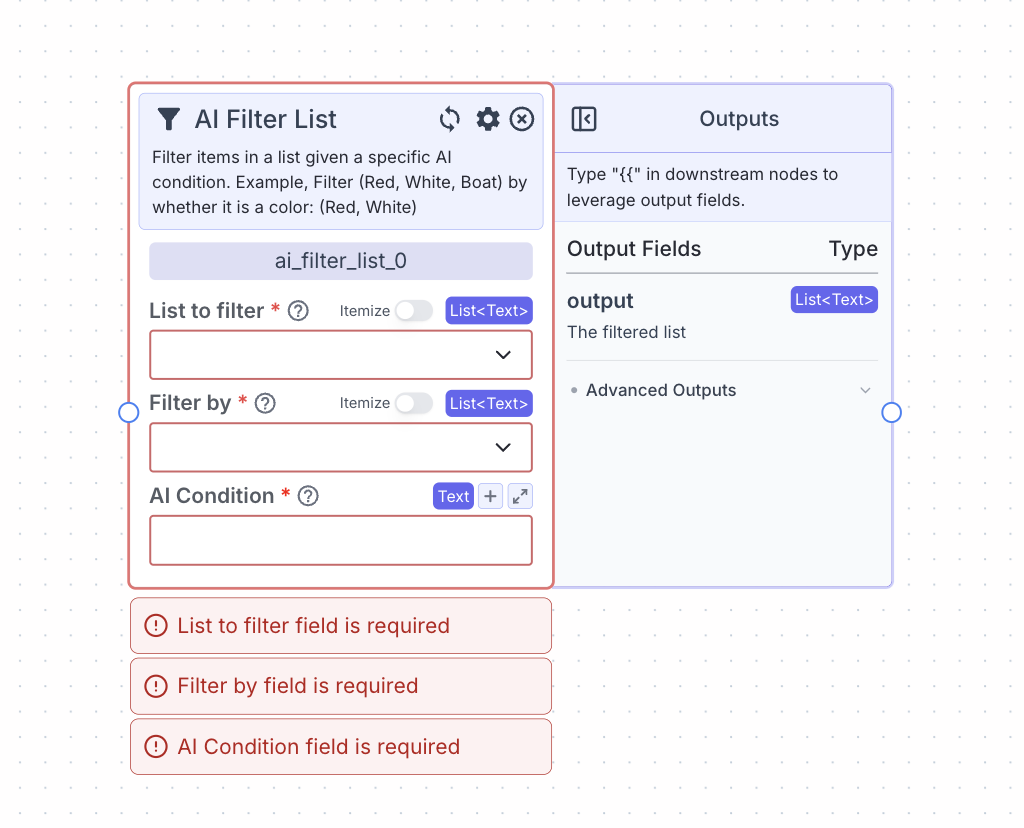The width and height of the screenshot is (1024, 828).
Task: Collapse the Outputs panel via its sidebar icon
Action: click(x=584, y=118)
